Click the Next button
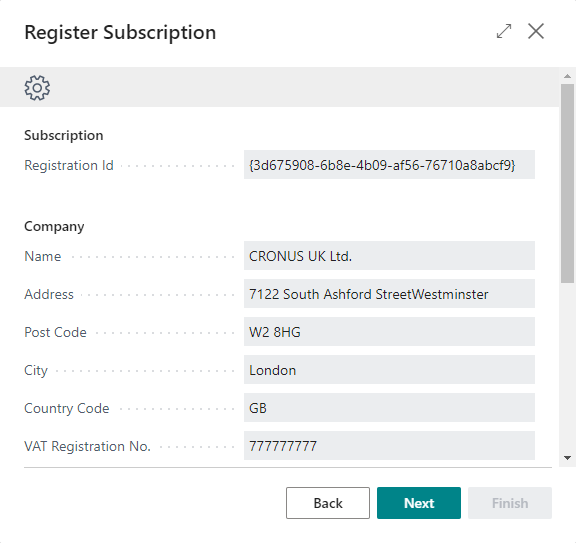576x543 pixels. pyautogui.click(x=419, y=503)
